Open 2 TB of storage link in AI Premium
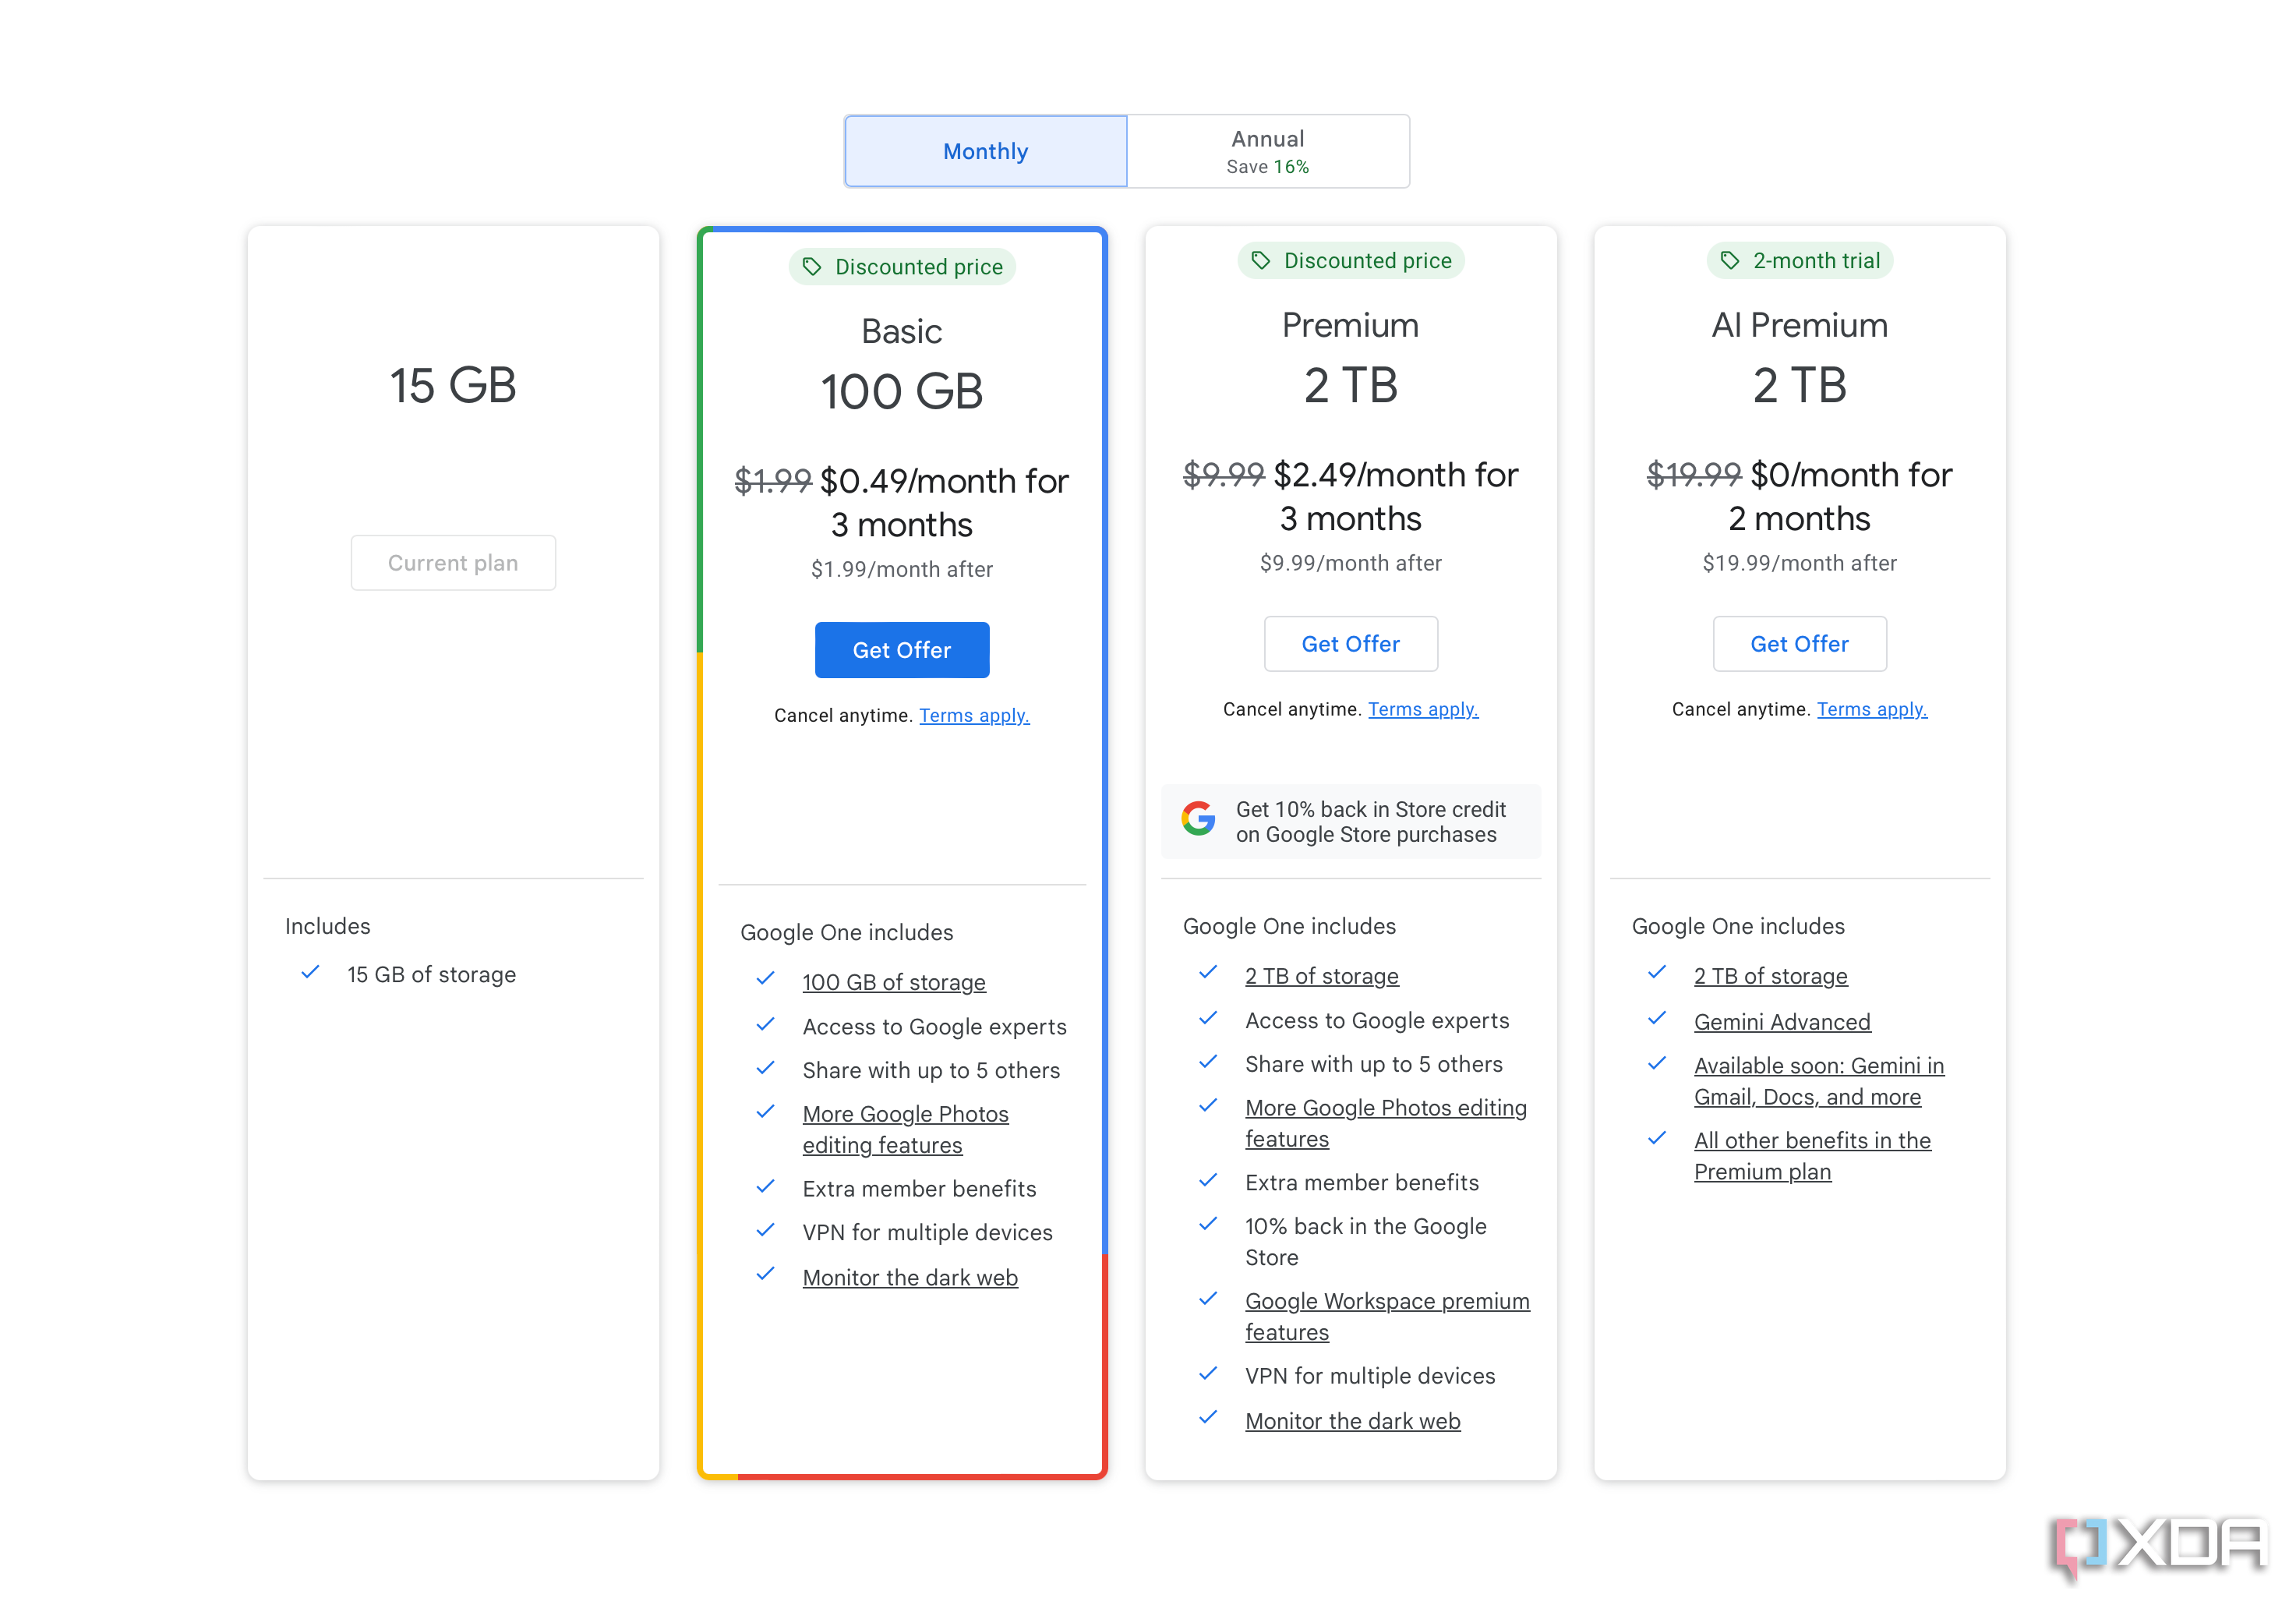 pyautogui.click(x=1771, y=976)
